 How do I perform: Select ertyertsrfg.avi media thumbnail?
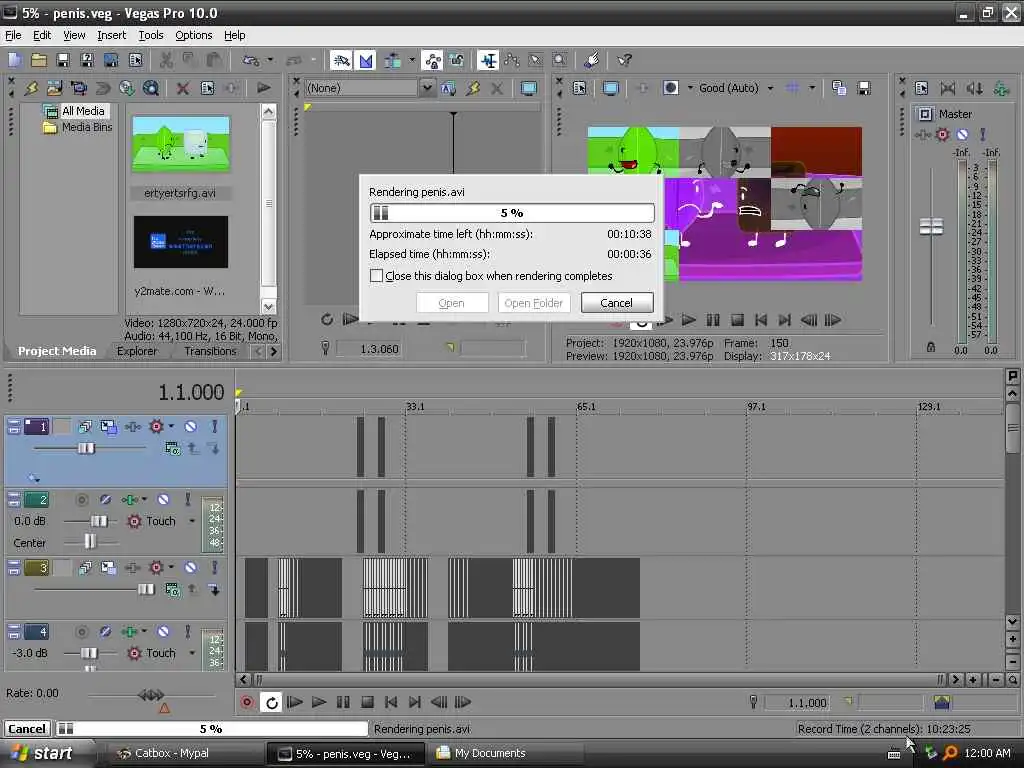coord(181,144)
